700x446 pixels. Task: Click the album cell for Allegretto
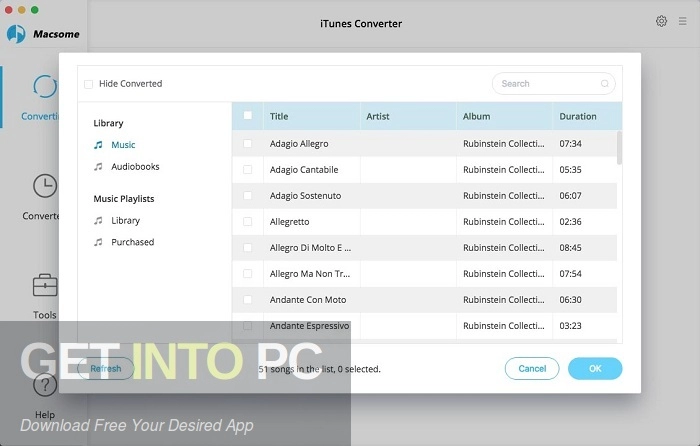point(504,221)
